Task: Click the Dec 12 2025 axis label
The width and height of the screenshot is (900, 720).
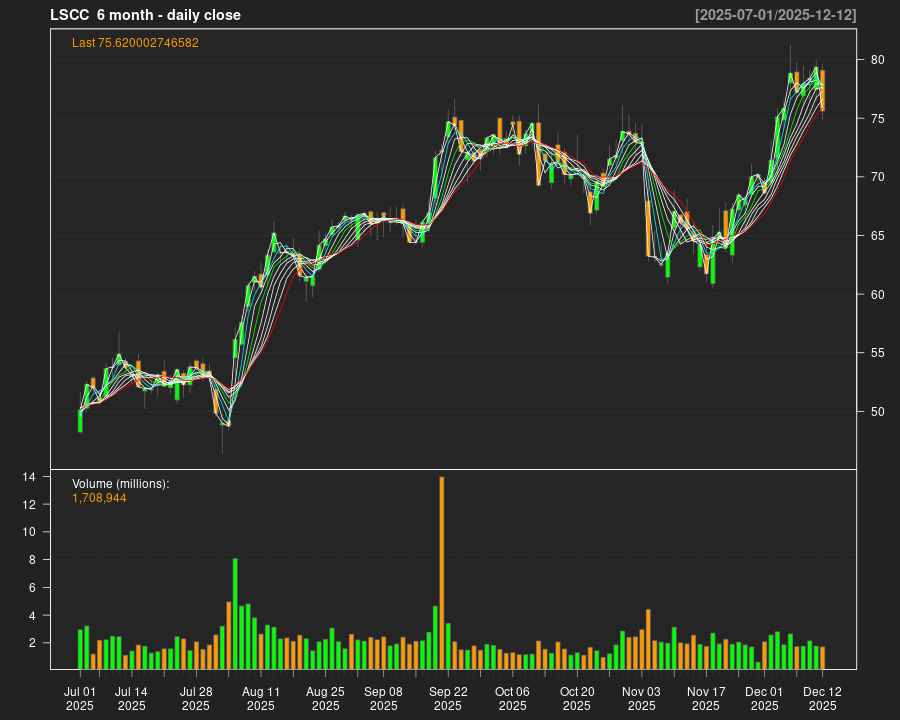Action: pyautogui.click(x=822, y=698)
